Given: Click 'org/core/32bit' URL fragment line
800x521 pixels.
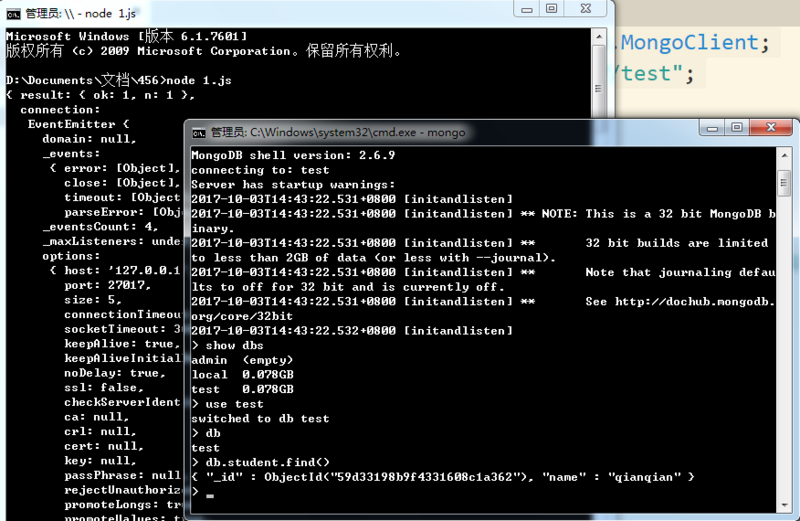Looking at the screenshot, I should coord(242,316).
